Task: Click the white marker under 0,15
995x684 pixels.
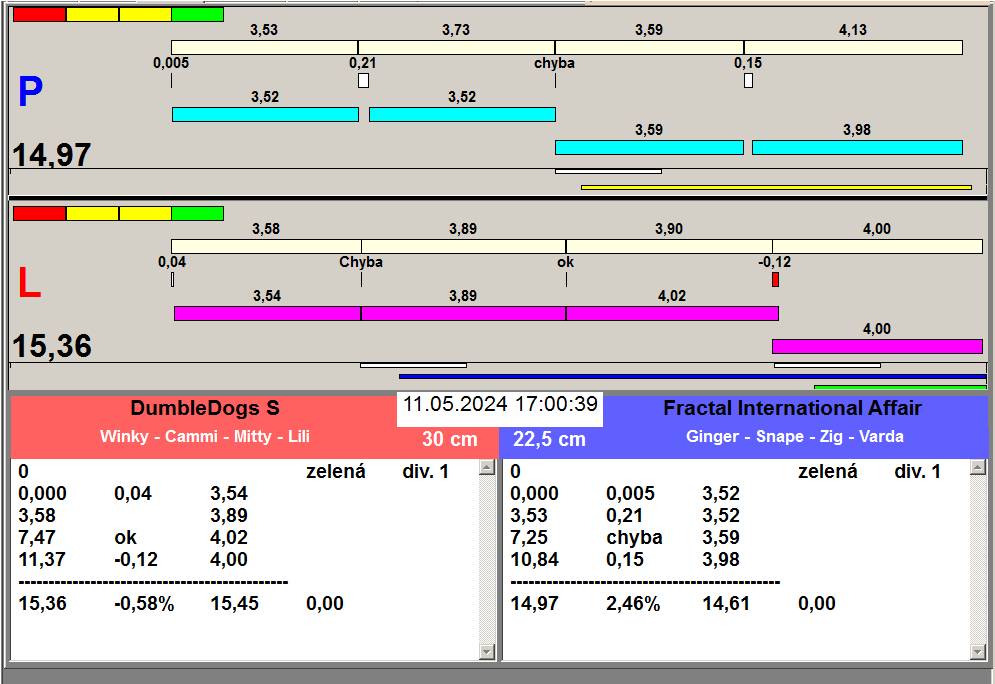Action: [x=748, y=81]
